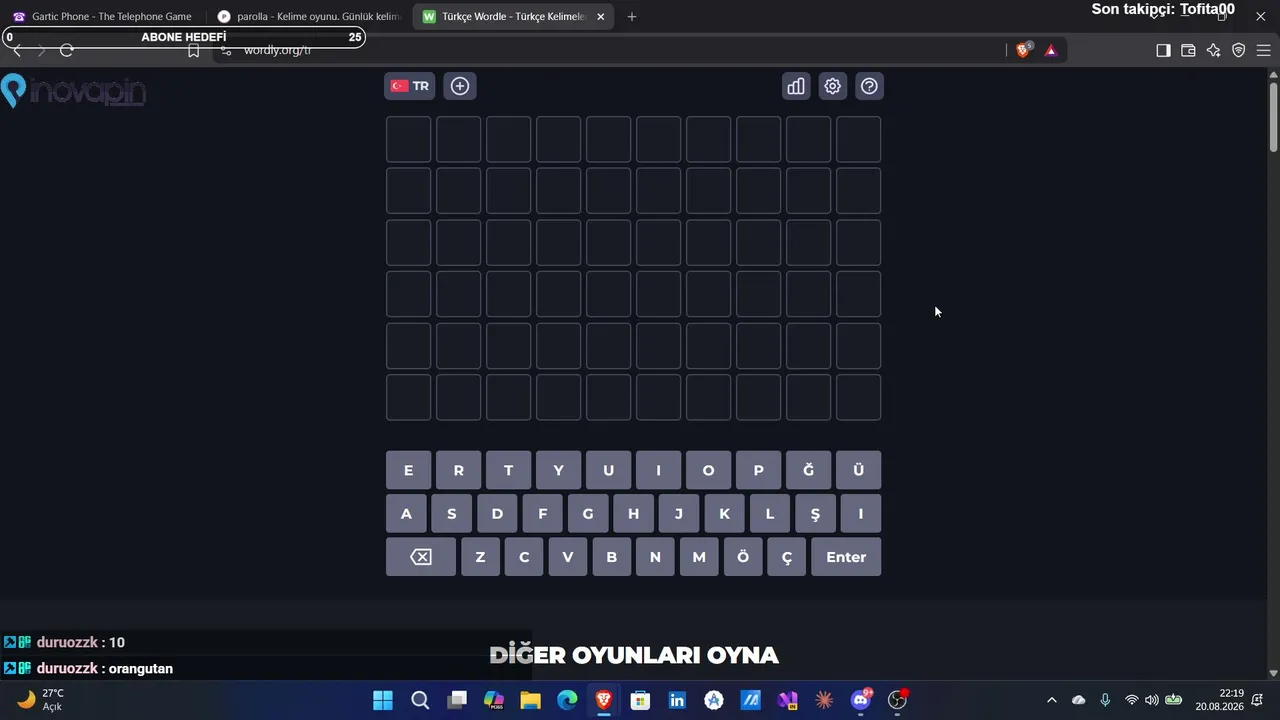
Task: Tap the Z key on the game keyboard
Action: [480, 557]
